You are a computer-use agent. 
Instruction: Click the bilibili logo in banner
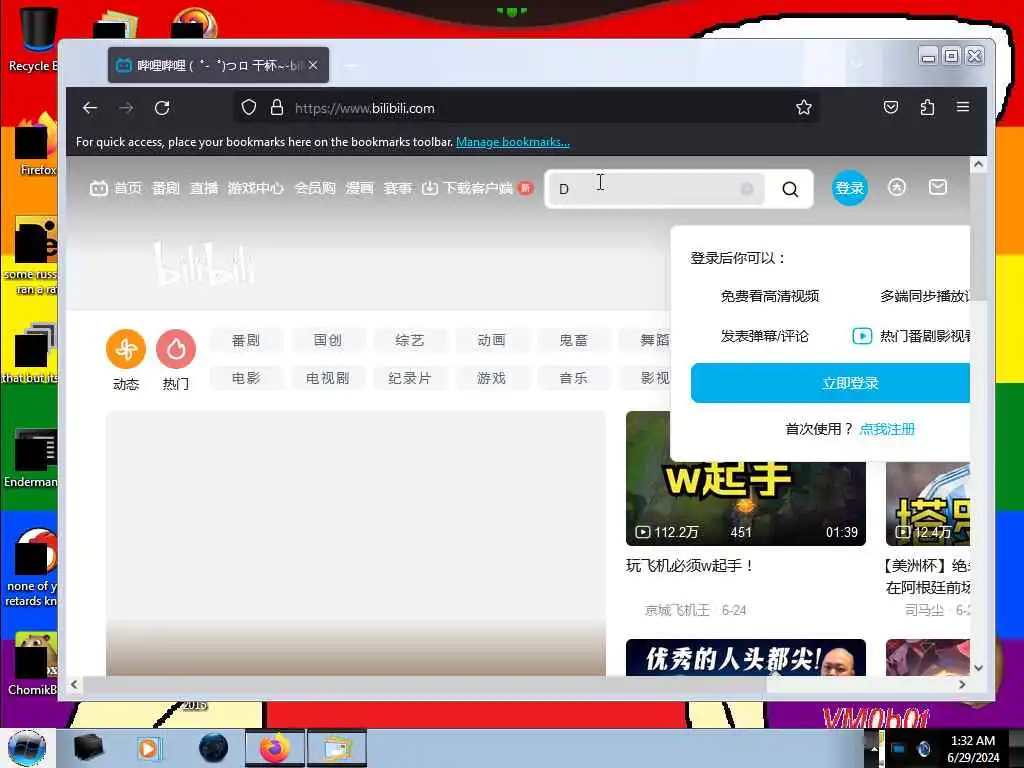tap(204, 263)
